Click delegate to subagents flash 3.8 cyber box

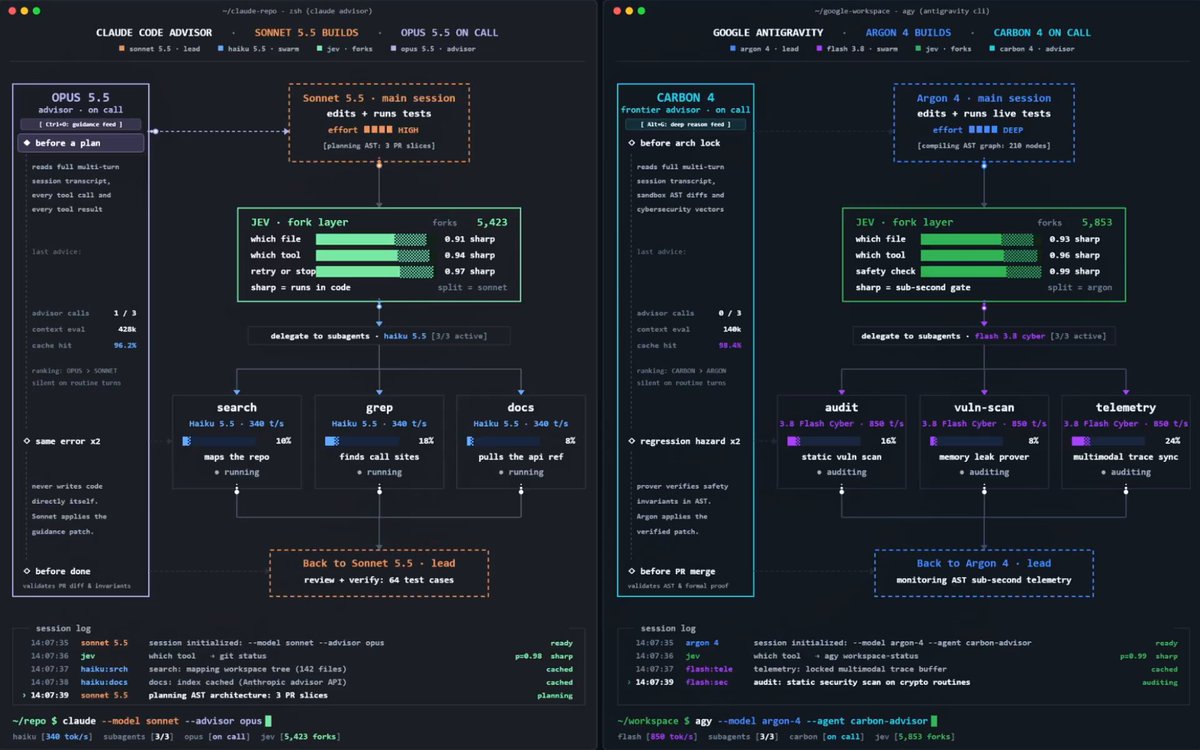click(x=984, y=336)
